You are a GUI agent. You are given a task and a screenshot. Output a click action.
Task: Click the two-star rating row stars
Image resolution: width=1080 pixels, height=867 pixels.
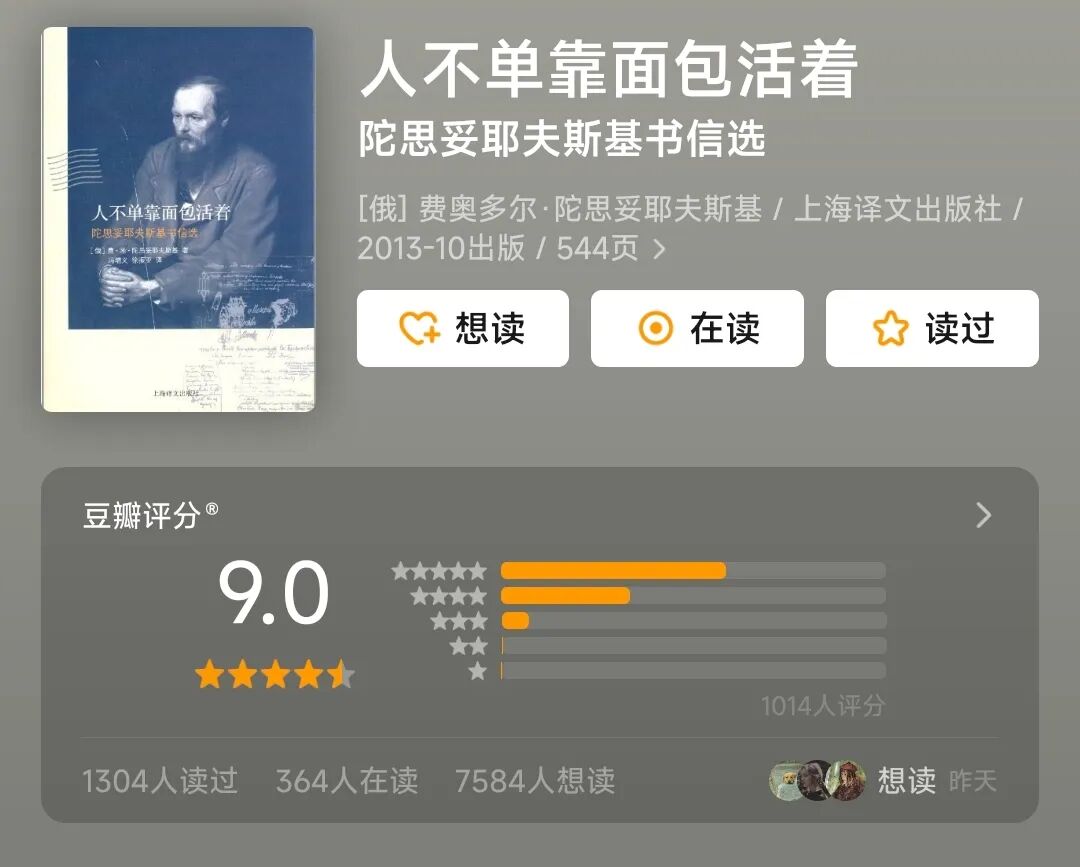pyautogui.click(x=468, y=646)
